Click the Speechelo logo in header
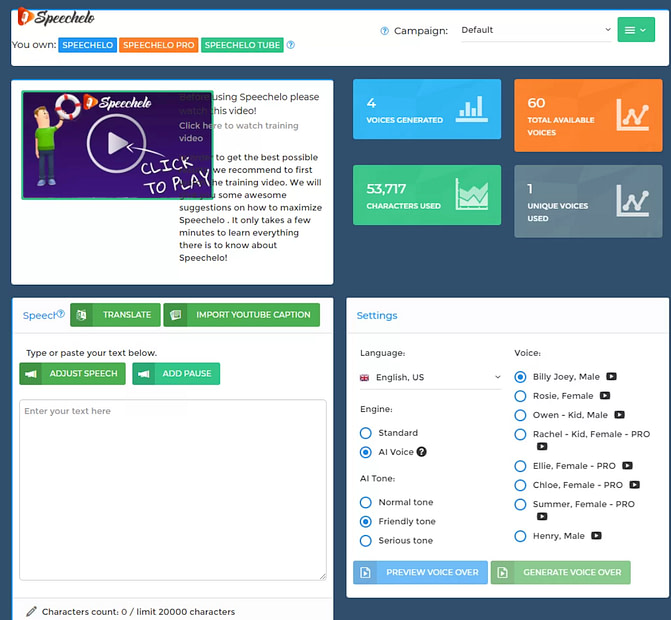 click(56, 17)
